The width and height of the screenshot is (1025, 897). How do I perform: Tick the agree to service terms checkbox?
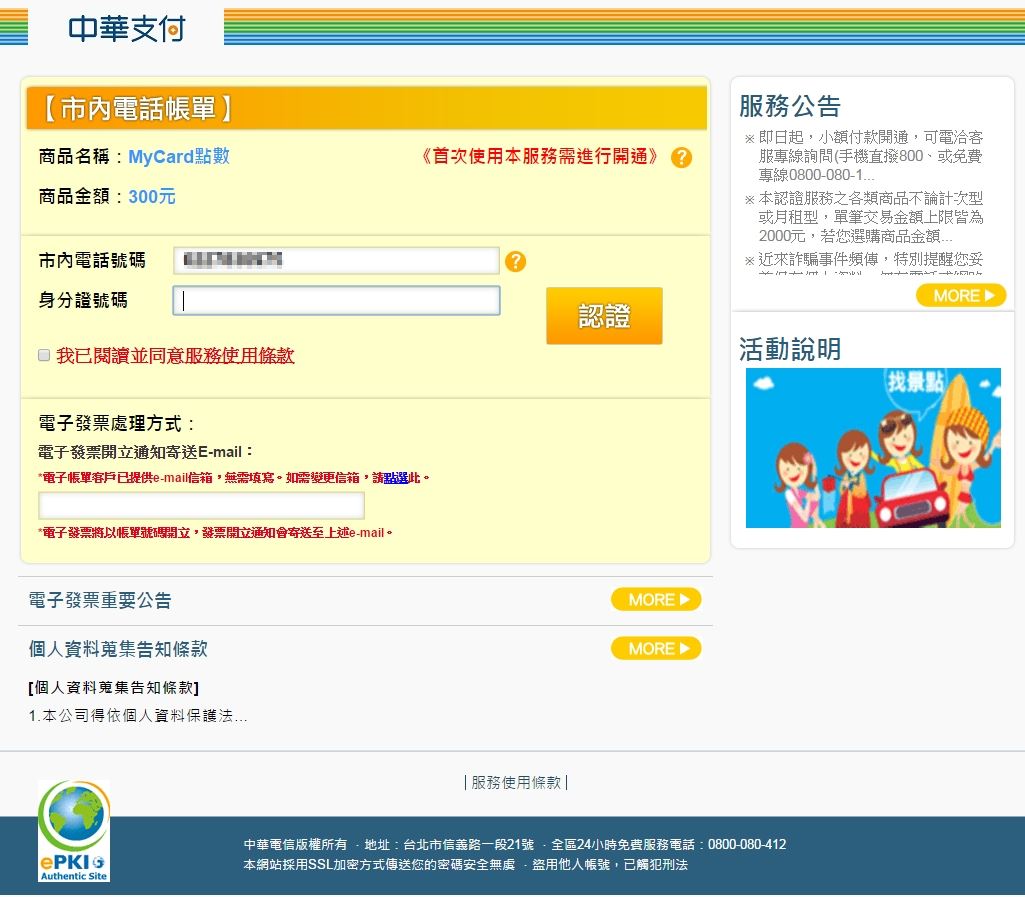[44, 355]
